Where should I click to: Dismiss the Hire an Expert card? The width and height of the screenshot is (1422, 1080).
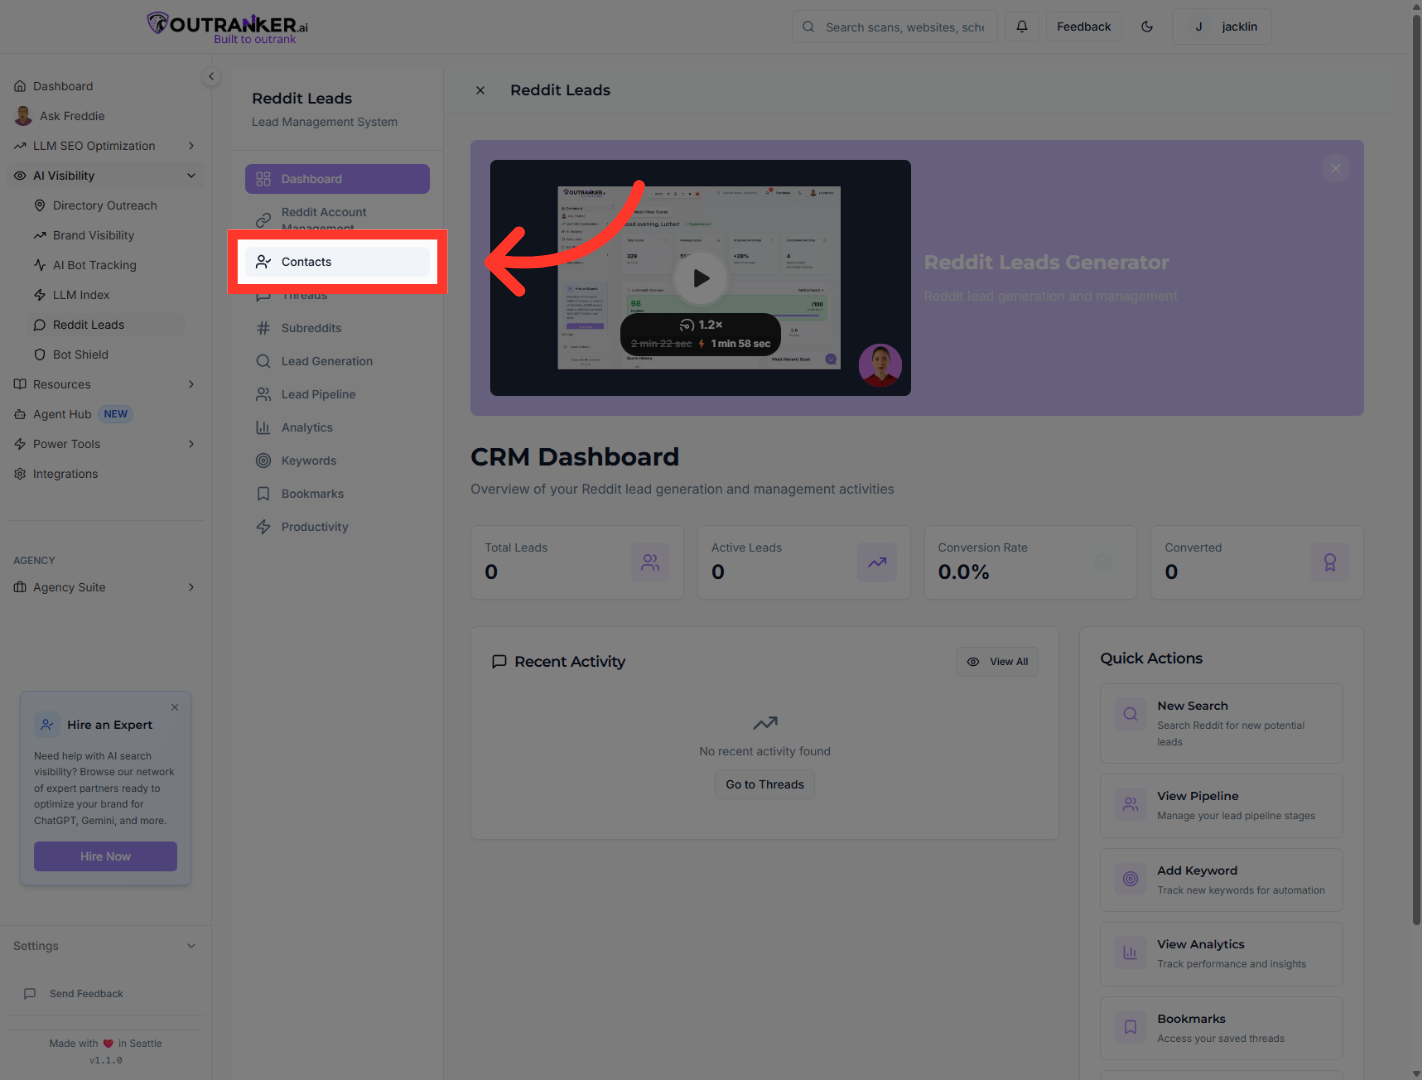[175, 707]
